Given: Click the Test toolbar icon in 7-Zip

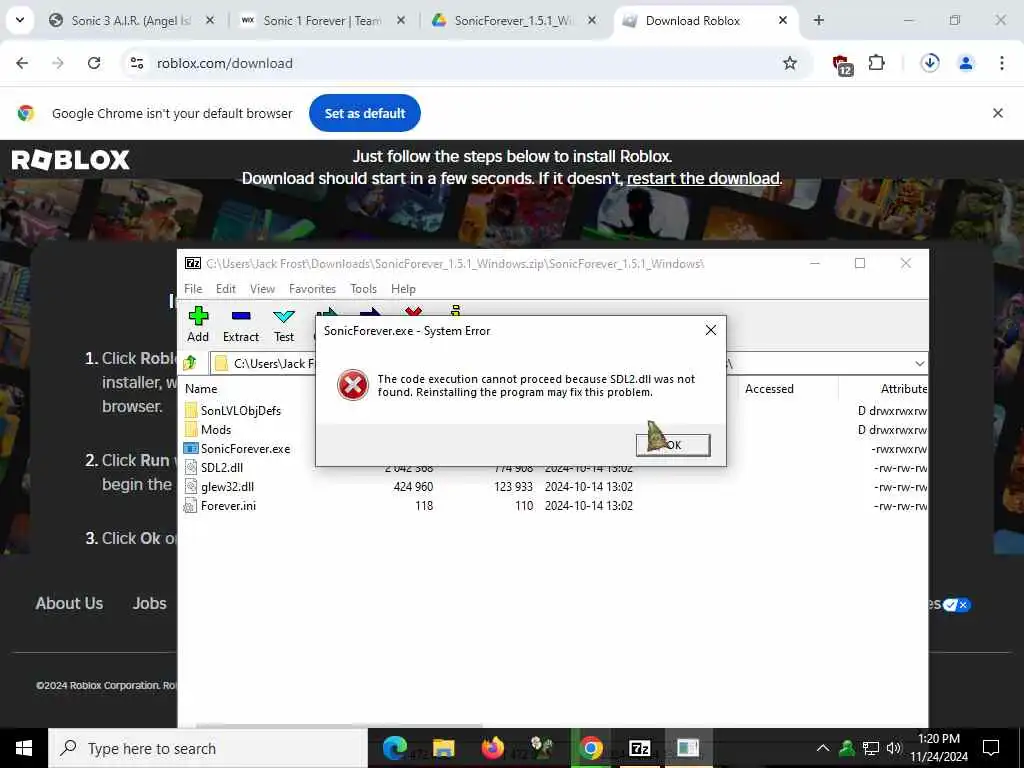Looking at the screenshot, I should click(x=283, y=325).
